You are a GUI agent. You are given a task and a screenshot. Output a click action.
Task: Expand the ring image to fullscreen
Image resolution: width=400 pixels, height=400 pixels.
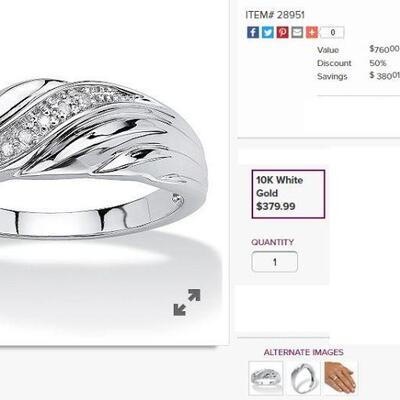187,302
